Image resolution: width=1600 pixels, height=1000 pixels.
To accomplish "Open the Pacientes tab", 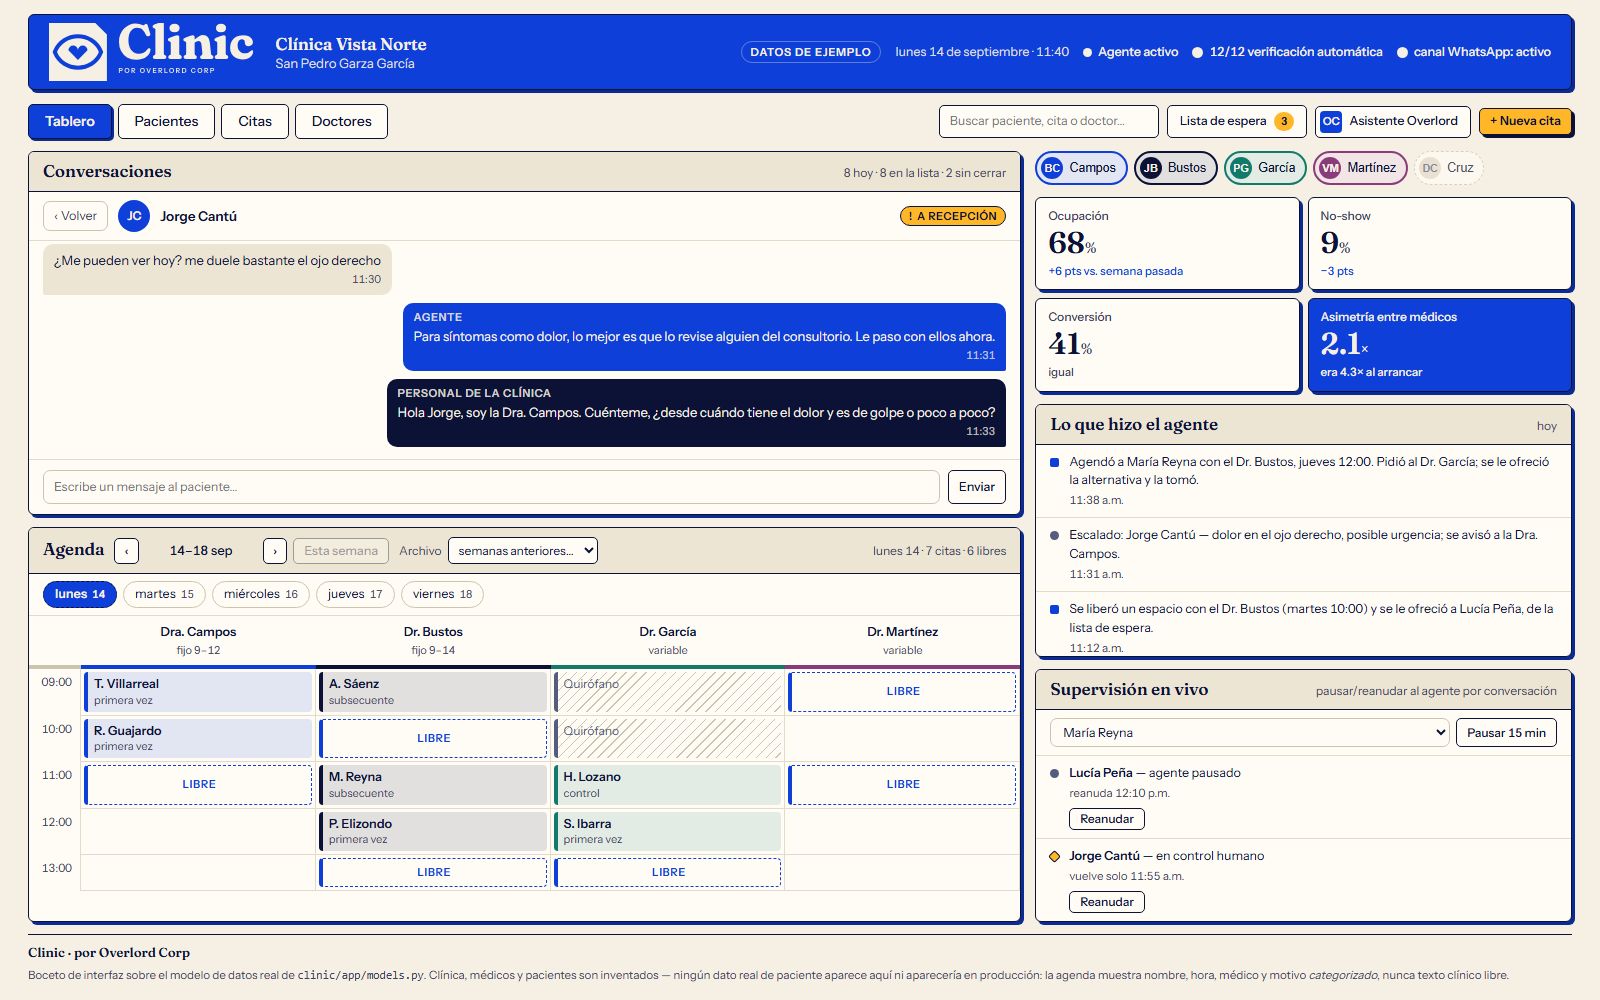I will 166,121.
